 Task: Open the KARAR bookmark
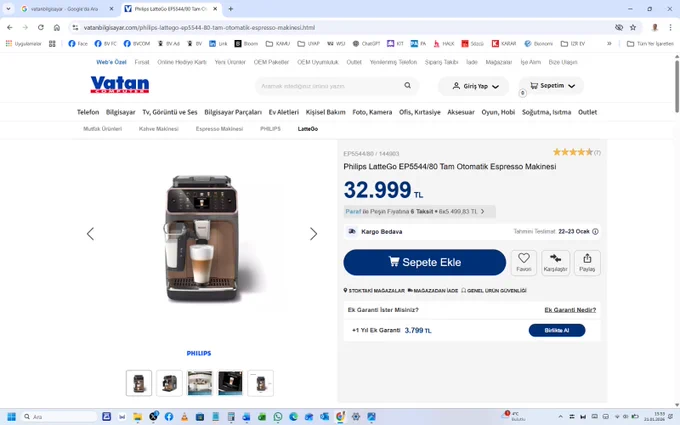504,43
